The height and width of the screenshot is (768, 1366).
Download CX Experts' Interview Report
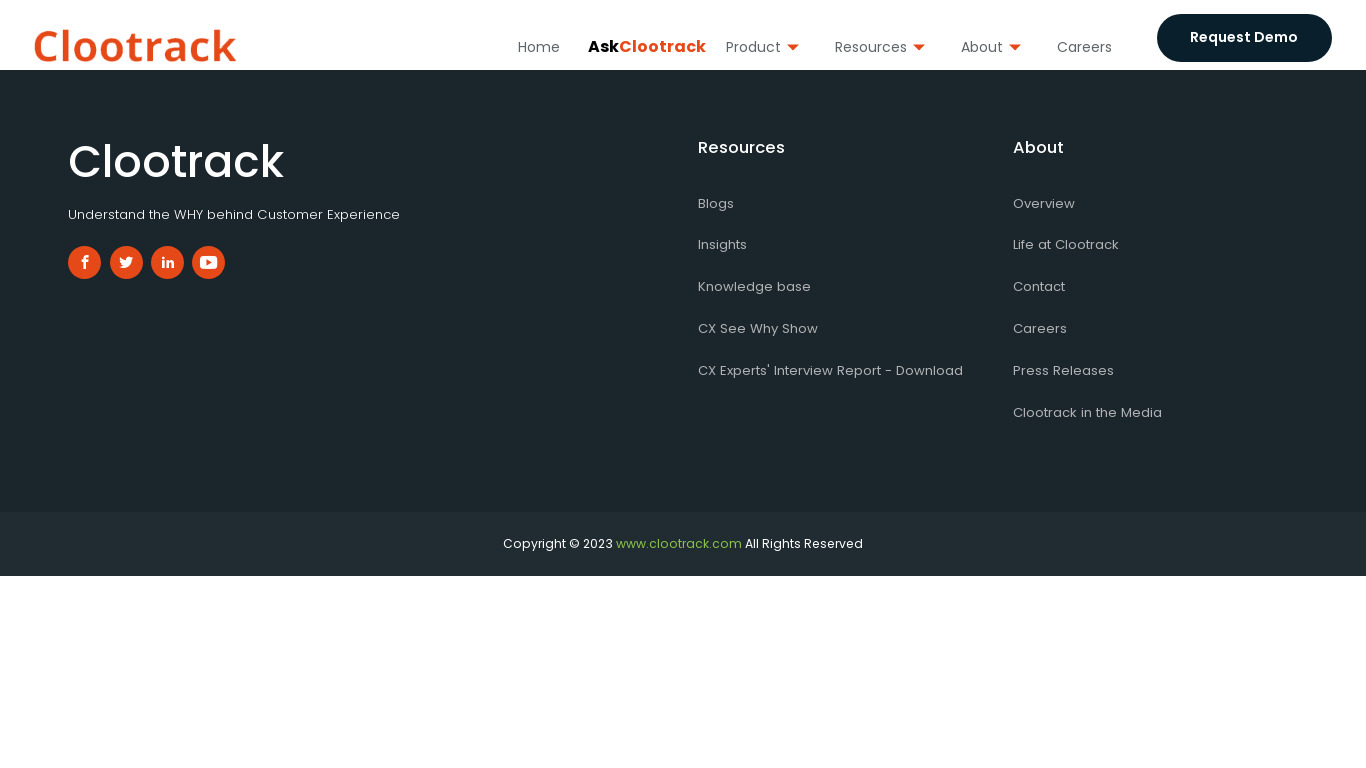tap(830, 371)
